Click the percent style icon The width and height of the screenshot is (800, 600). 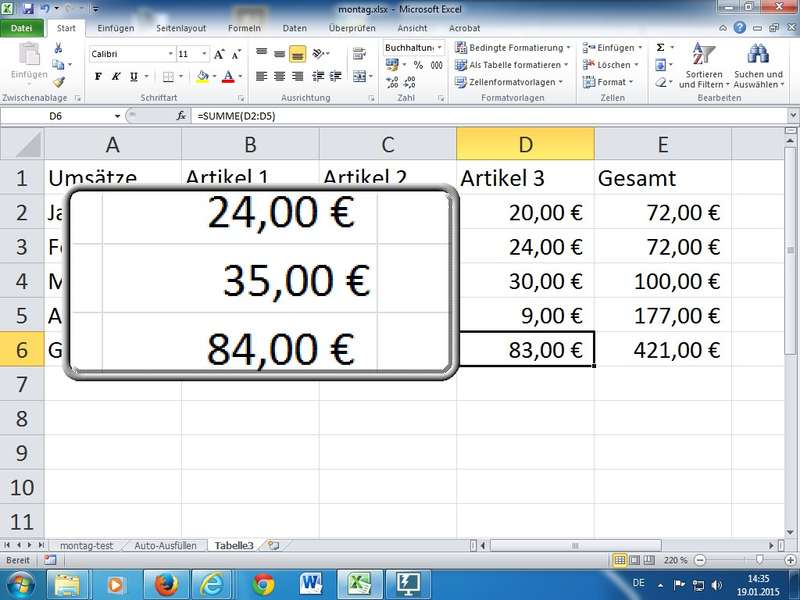419,65
